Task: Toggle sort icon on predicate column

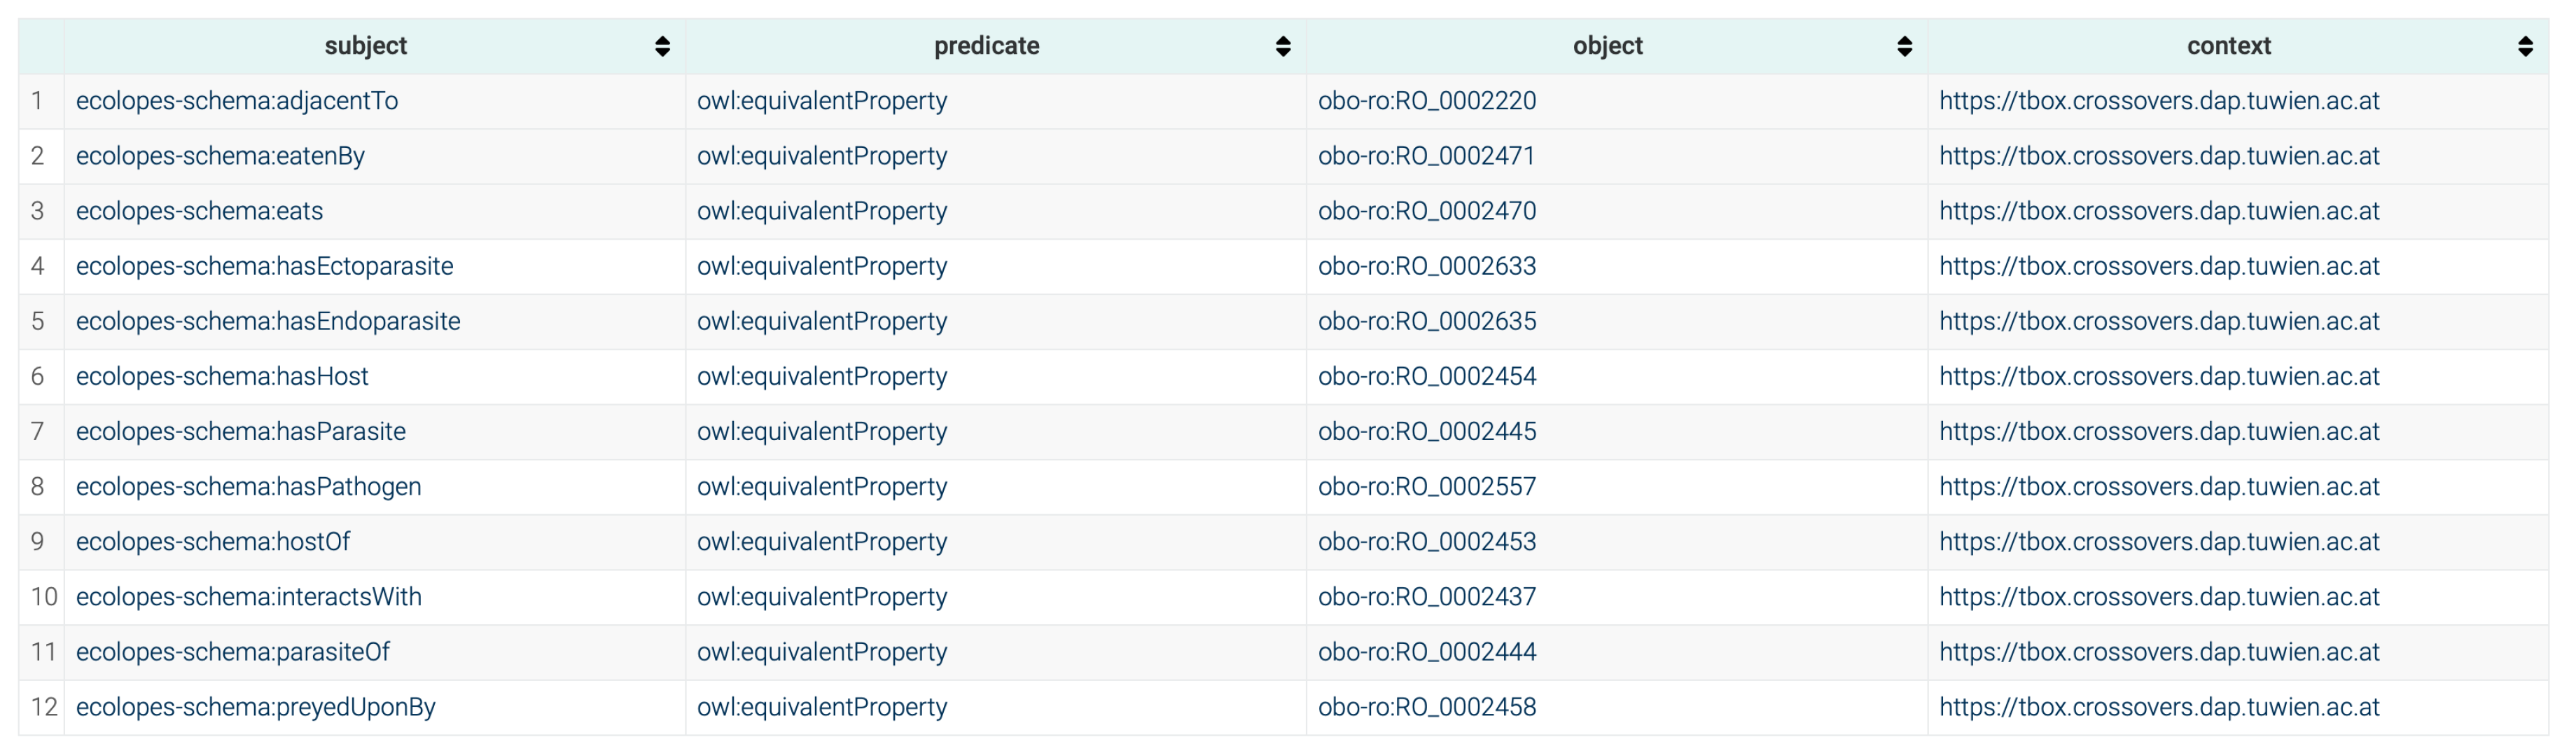Action: click(1283, 46)
